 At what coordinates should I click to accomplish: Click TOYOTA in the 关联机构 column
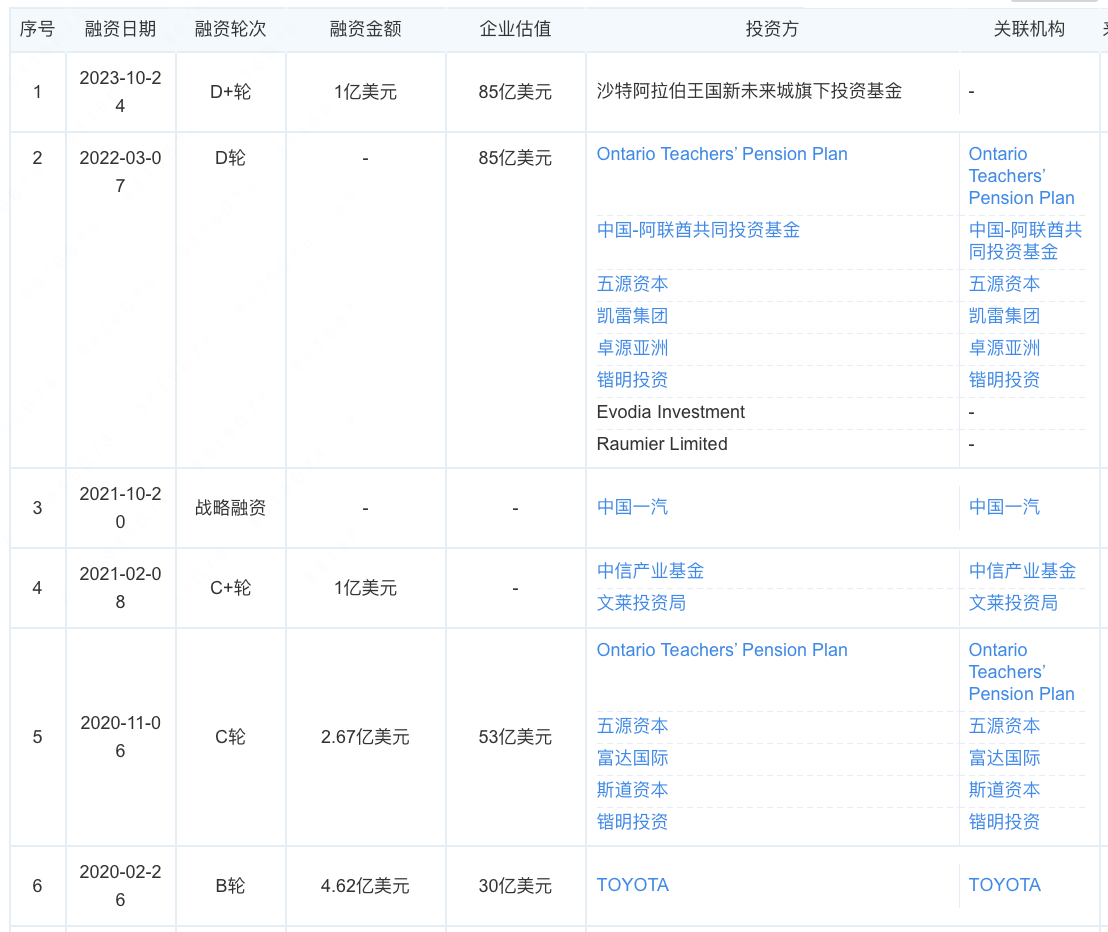coord(1004,885)
